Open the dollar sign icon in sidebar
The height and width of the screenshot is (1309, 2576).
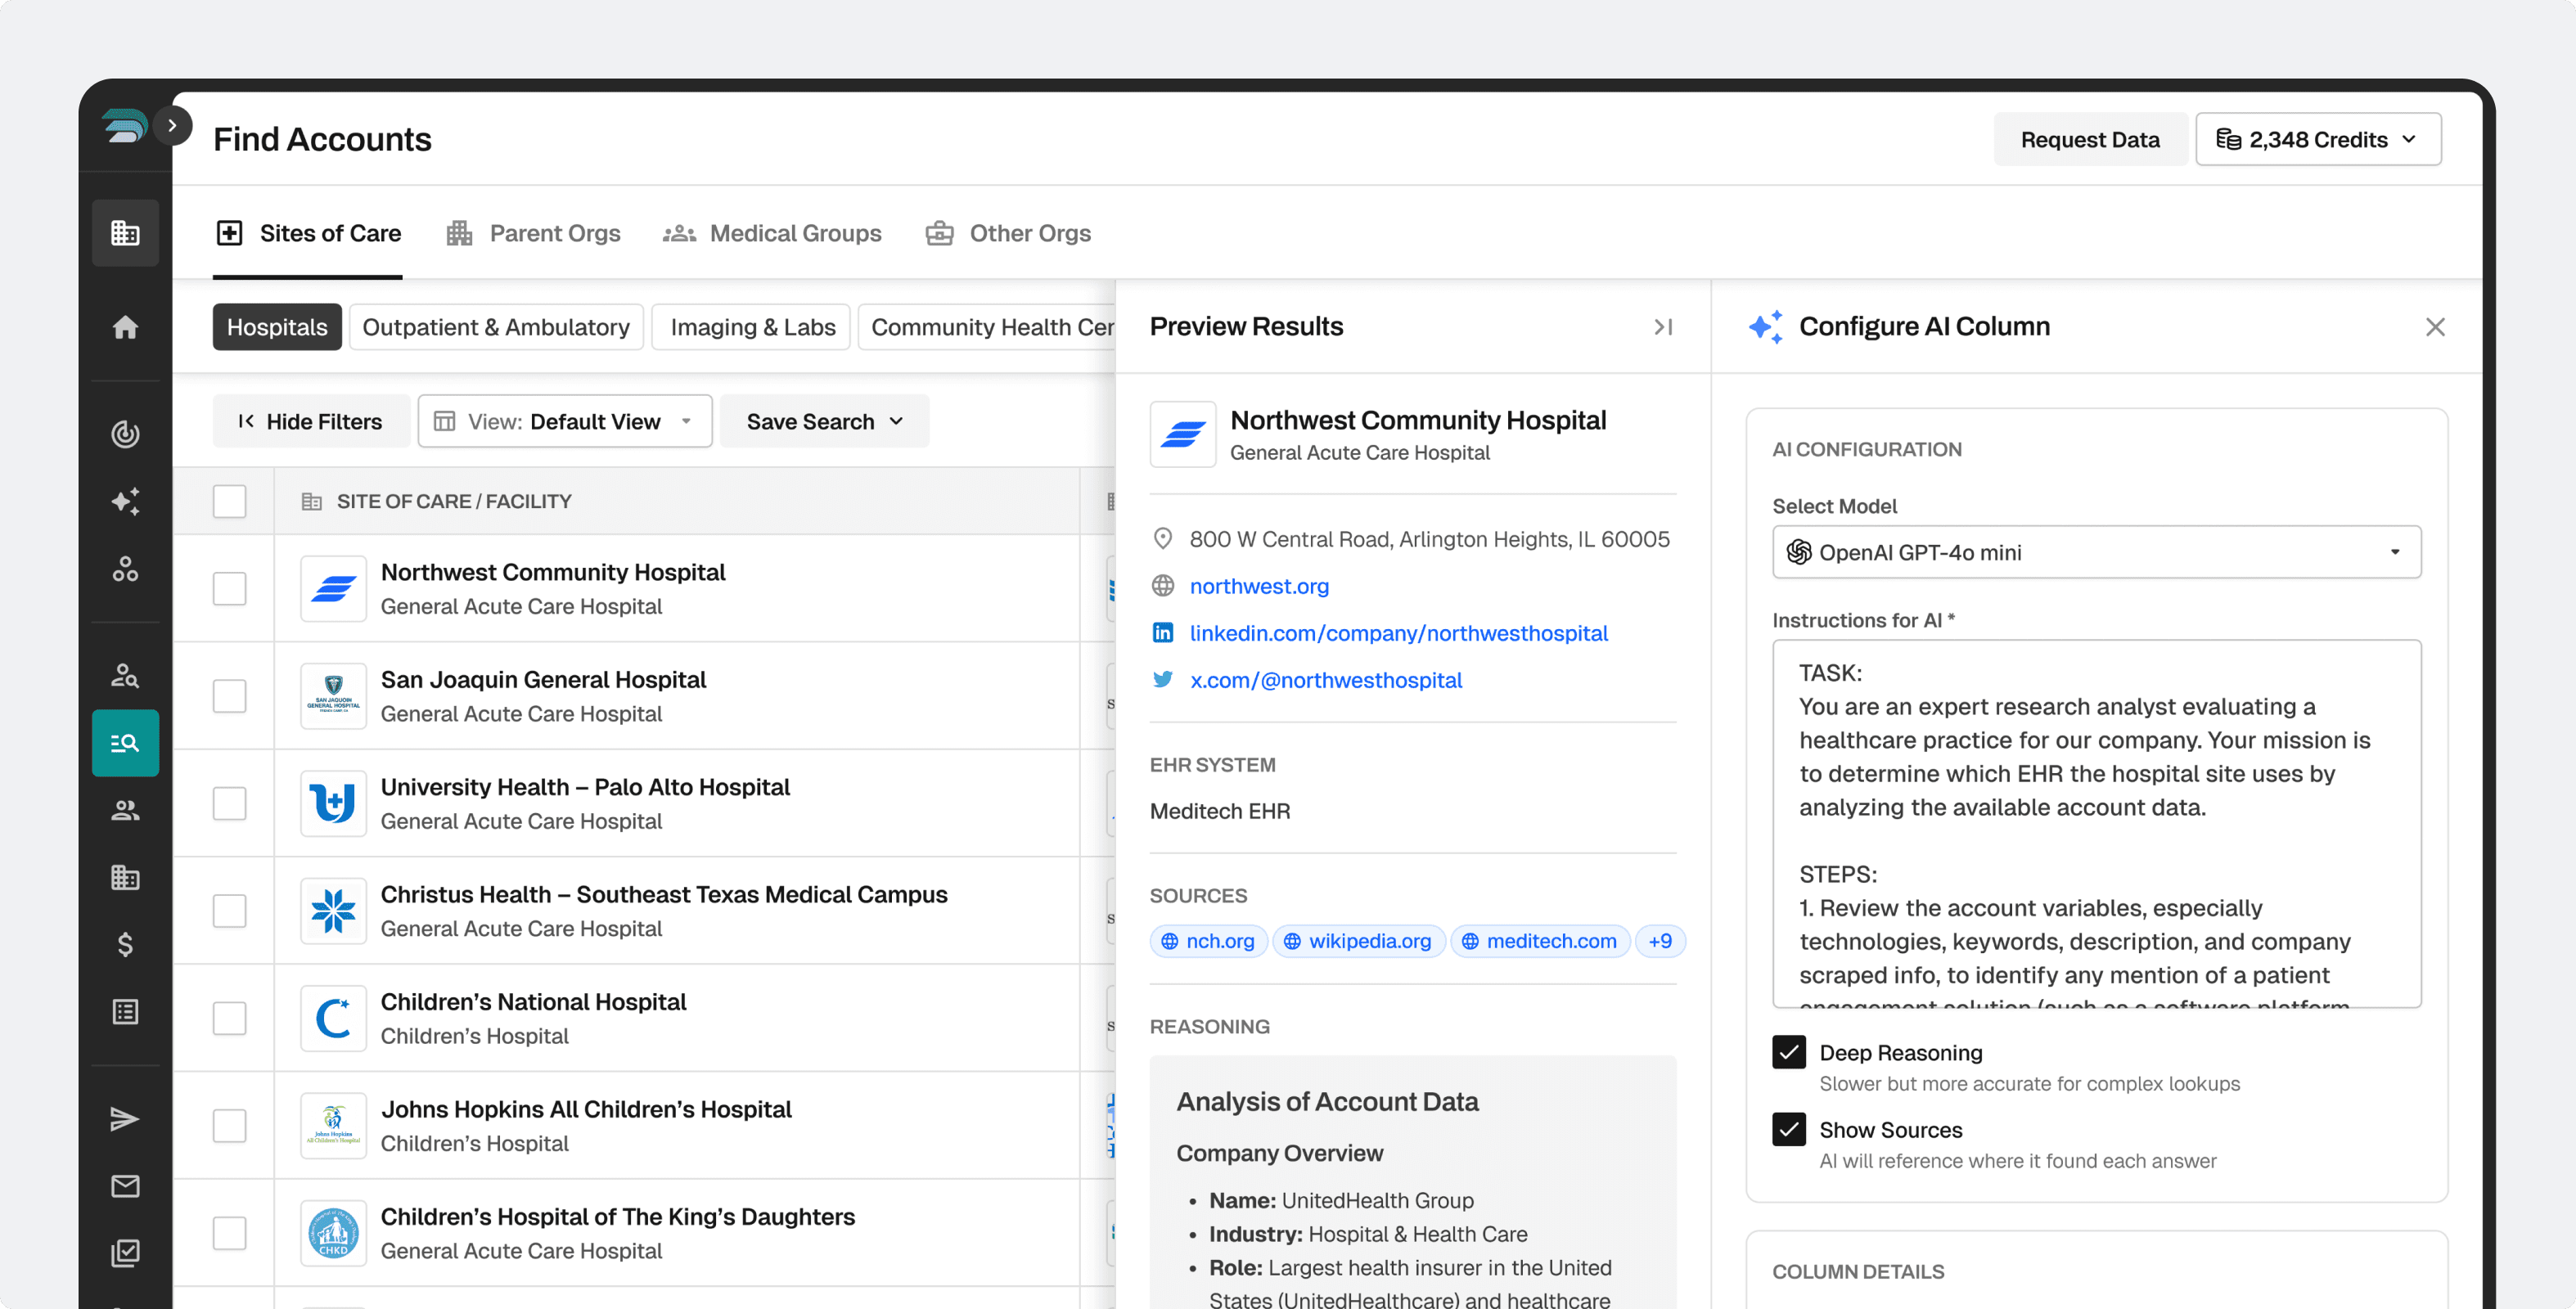[125, 944]
